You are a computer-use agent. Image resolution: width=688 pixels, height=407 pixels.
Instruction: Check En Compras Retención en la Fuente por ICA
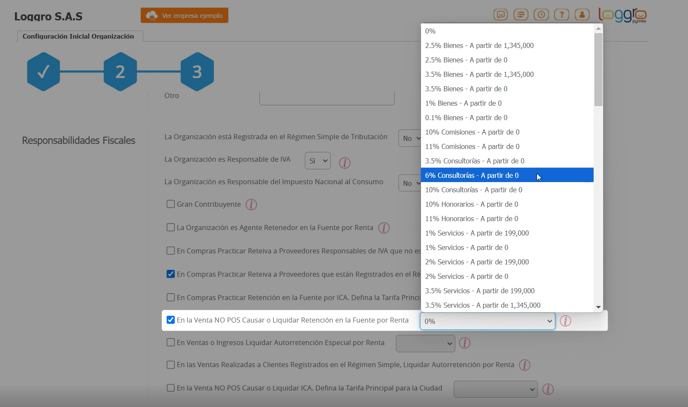(x=171, y=297)
